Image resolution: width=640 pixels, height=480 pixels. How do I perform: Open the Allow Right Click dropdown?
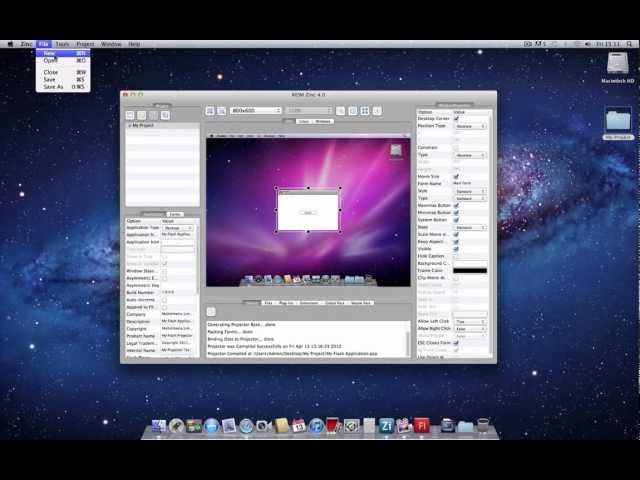[470, 329]
